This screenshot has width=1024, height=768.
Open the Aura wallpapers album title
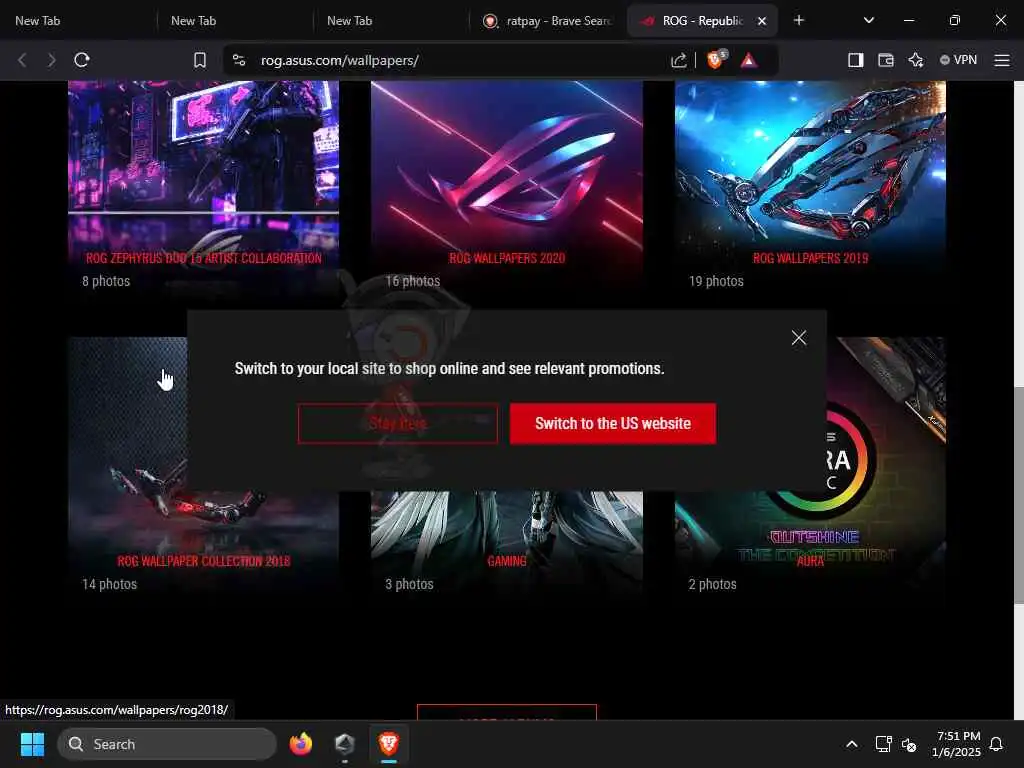click(810, 561)
